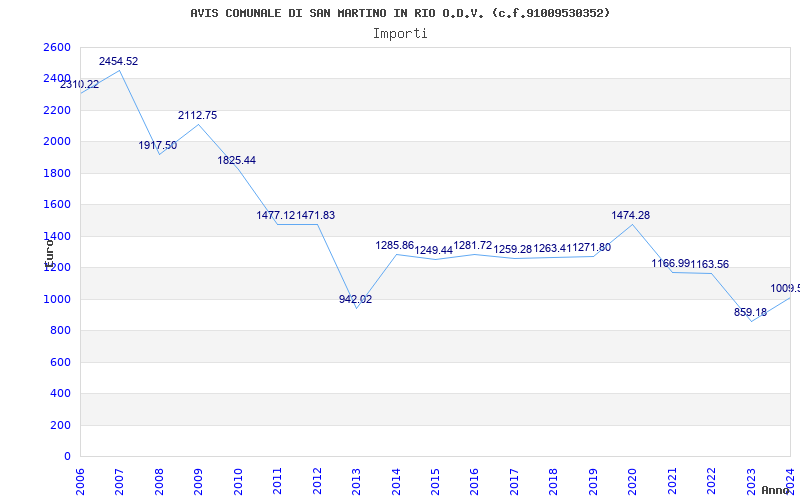
Task: Click the x-axis year 2018
Action: click(x=554, y=481)
